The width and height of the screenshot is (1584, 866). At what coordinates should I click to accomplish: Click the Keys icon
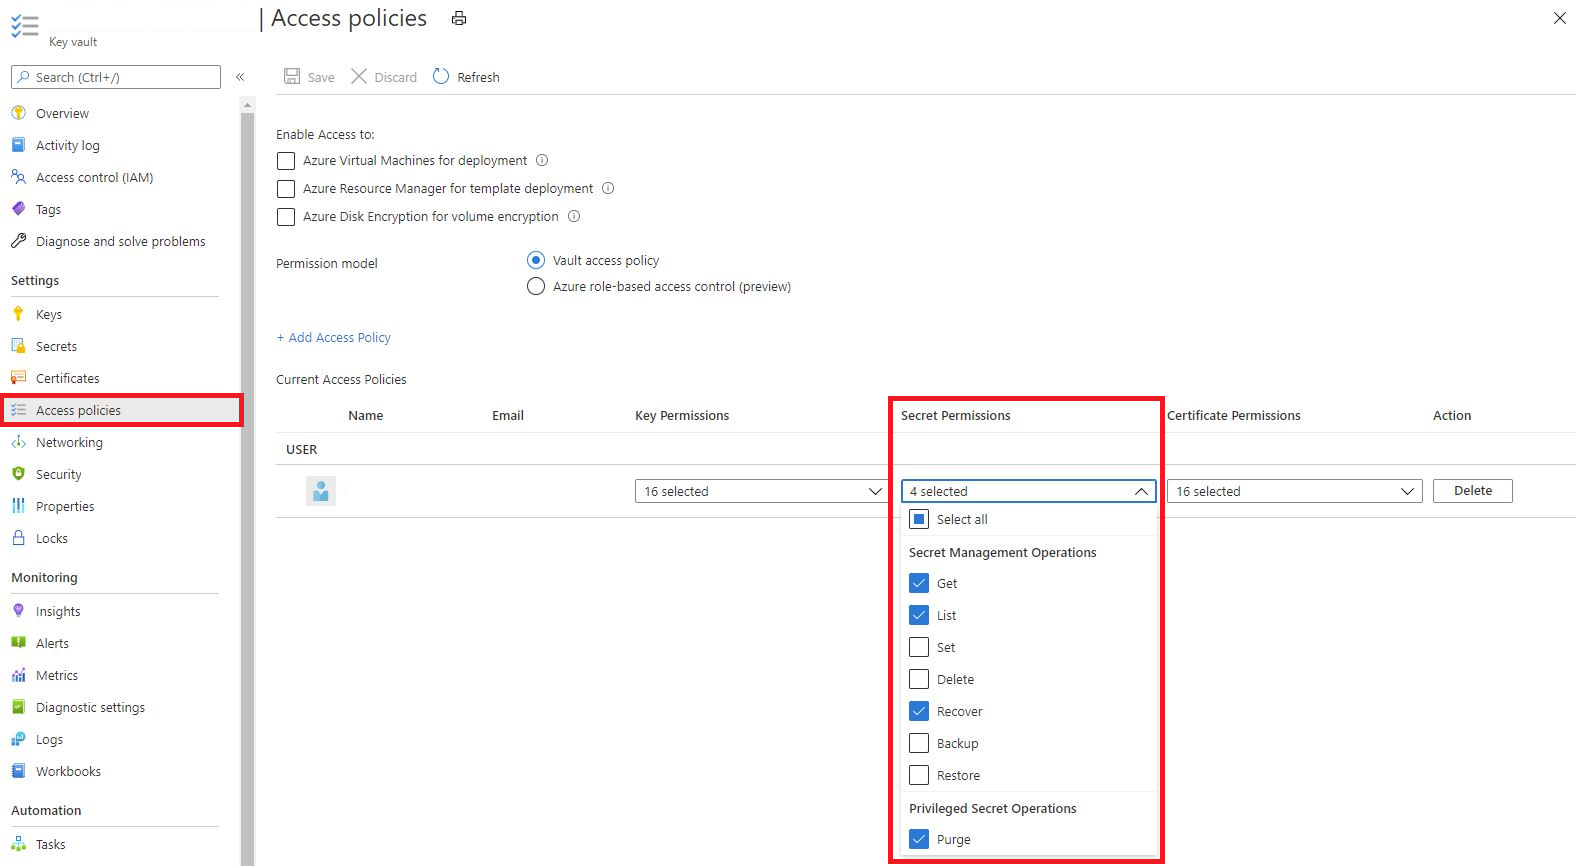[x=18, y=314]
